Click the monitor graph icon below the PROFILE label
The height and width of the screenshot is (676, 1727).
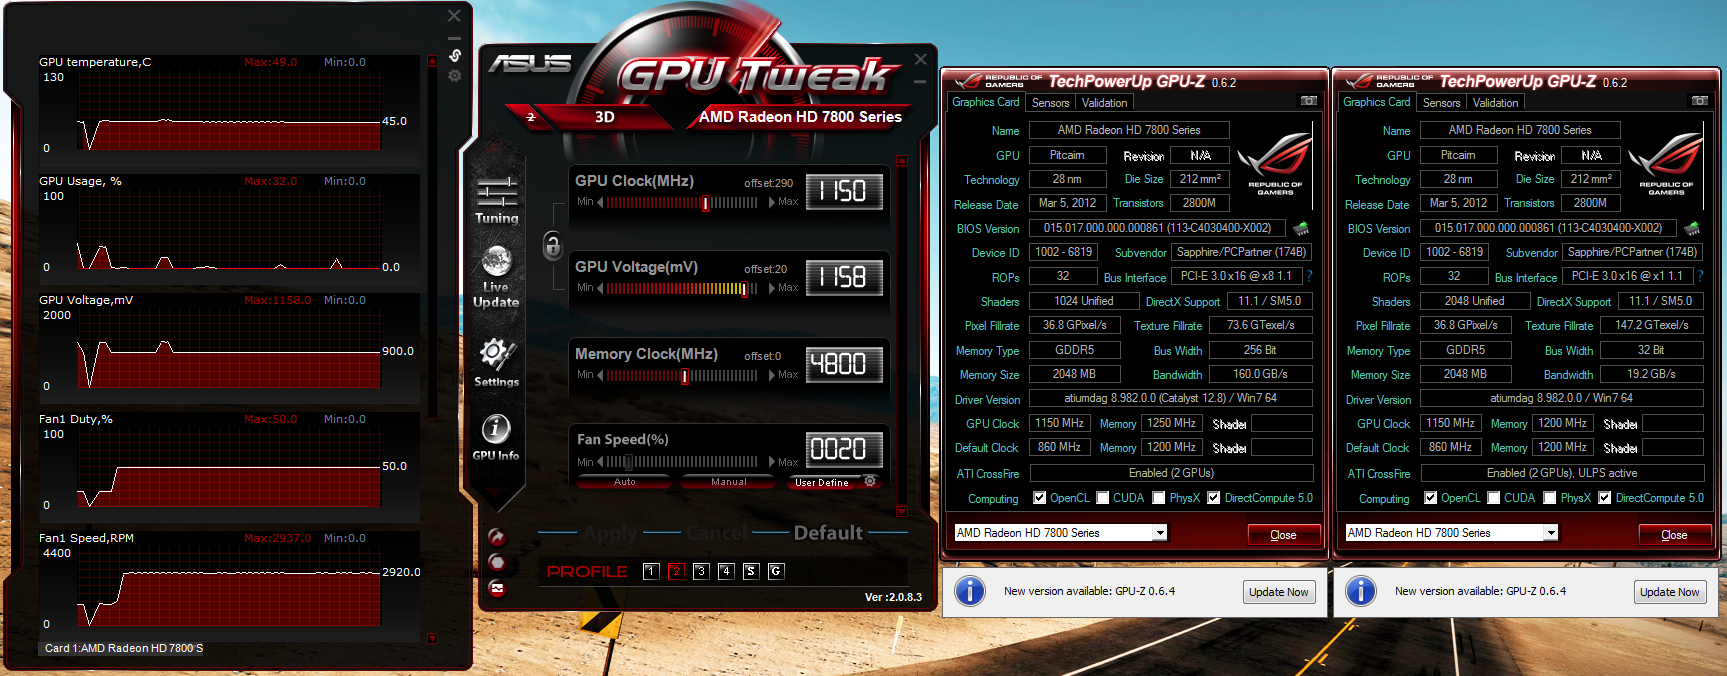tap(496, 588)
